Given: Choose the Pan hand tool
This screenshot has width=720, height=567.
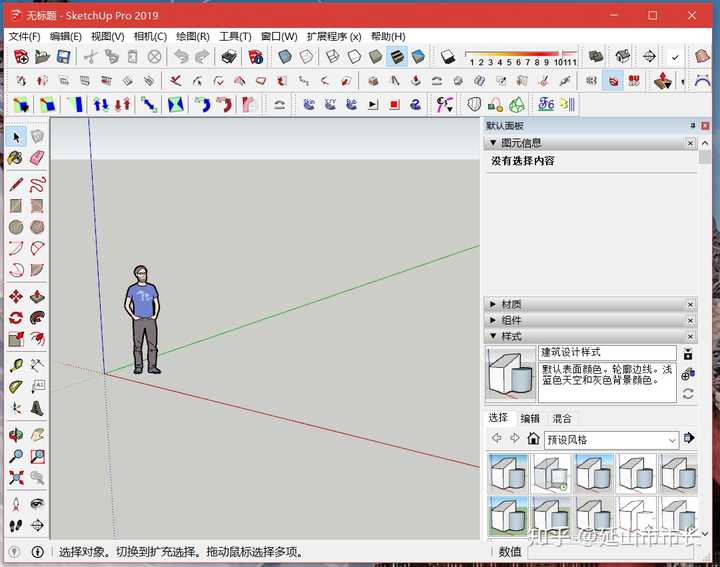Looking at the screenshot, I should 37,435.
